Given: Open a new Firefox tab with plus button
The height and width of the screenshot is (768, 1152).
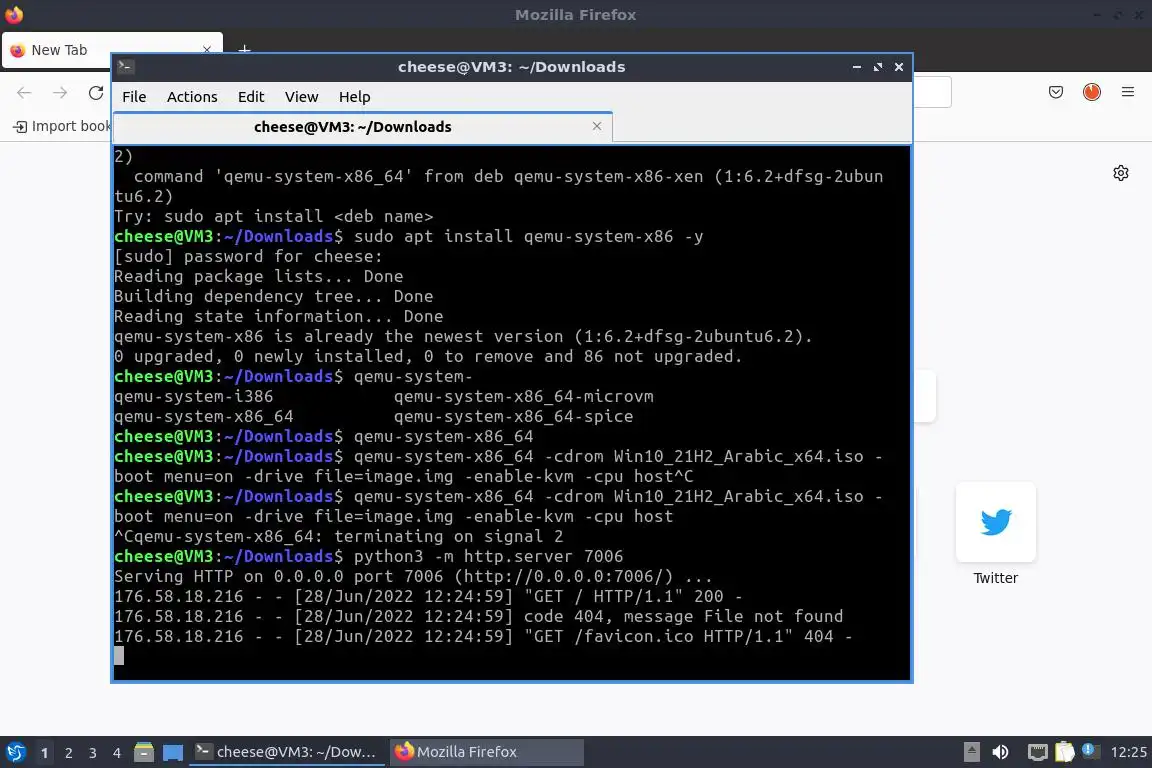Looking at the screenshot, I should click(245, 50).
